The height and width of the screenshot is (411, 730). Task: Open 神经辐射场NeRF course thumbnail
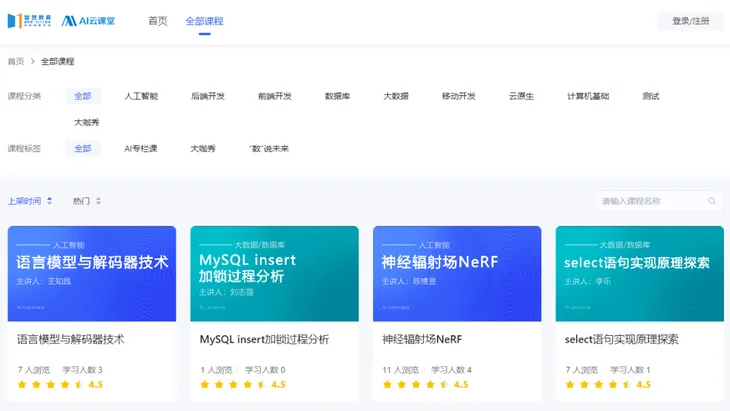tap(457, 274)
